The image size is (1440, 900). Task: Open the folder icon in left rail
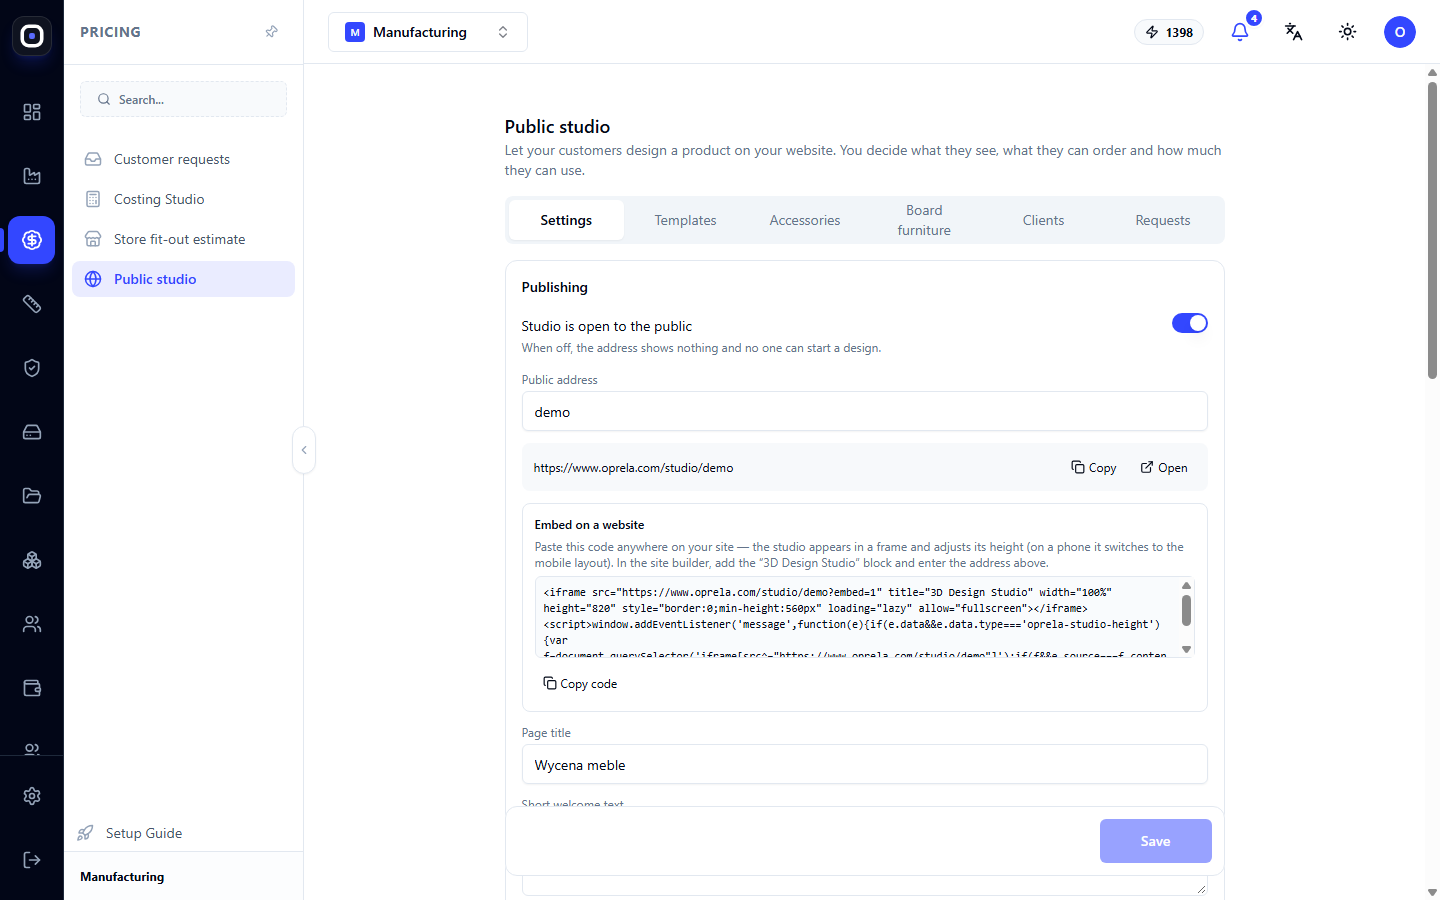tap(32, 496)
